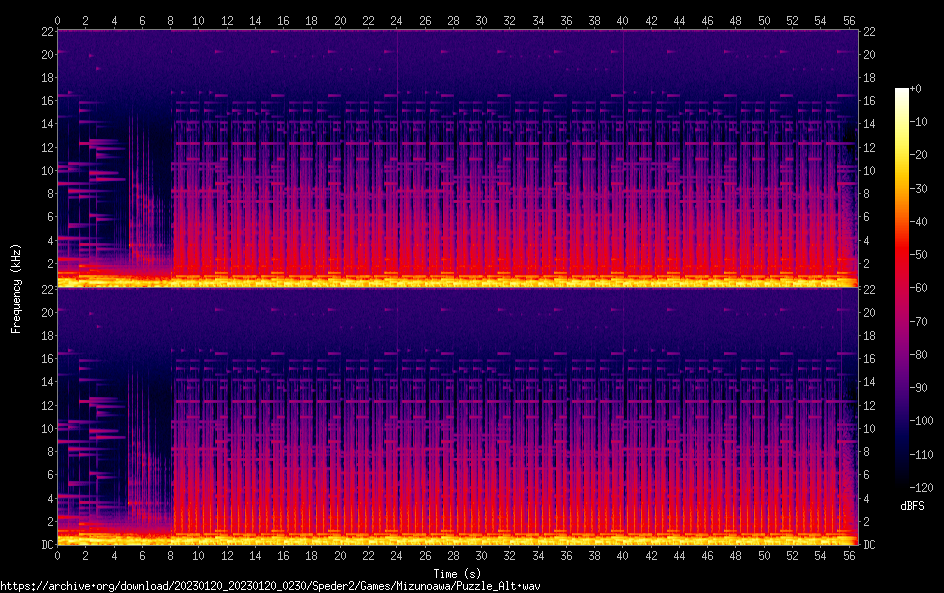Click the 8 second tick on the bottom time axis
944x593 pixels.
tap(171, 555)
